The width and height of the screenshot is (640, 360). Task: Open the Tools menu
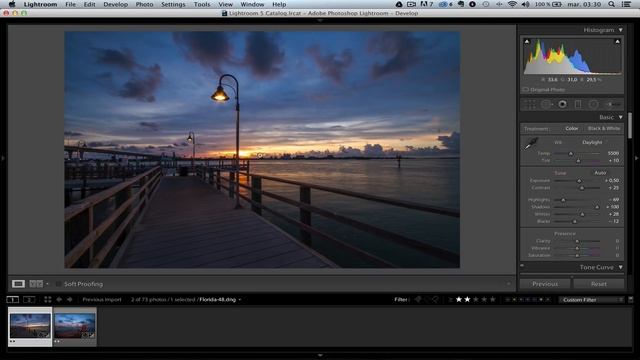(x=202, y=4)
